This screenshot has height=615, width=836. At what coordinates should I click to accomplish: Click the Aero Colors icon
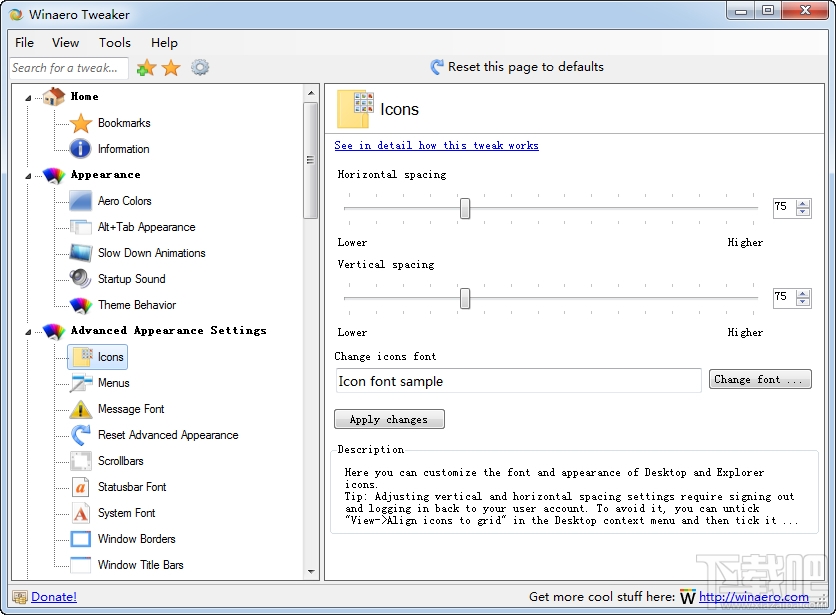click(x=81, y=201)
